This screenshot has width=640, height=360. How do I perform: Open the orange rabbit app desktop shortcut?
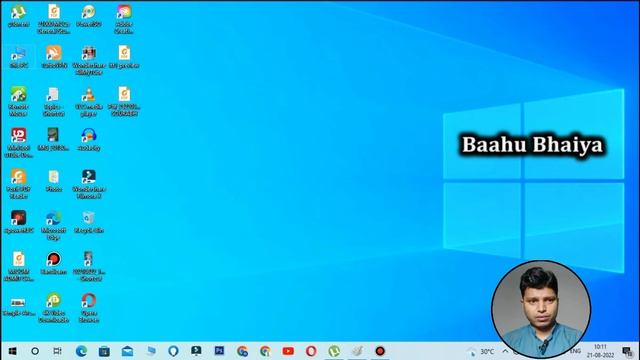pos(53,57)
